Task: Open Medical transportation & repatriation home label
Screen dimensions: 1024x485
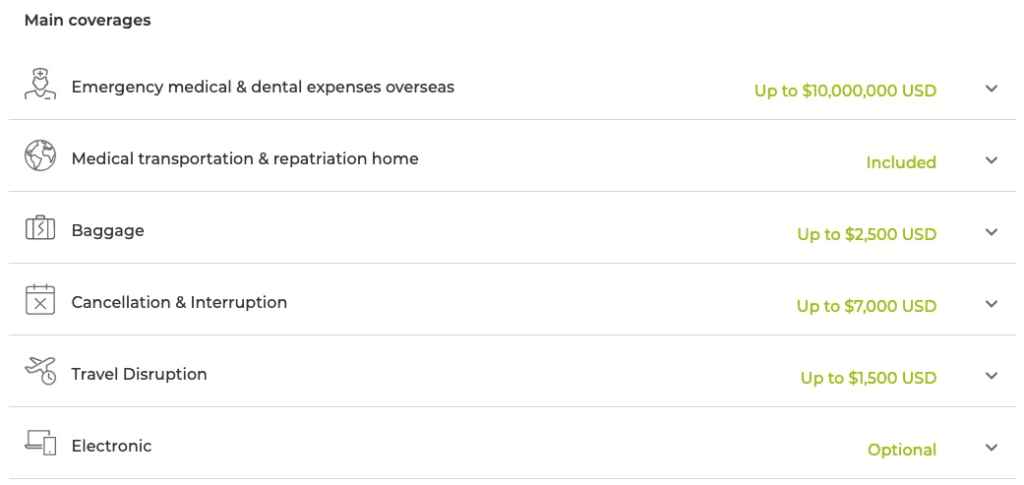Action: coord(245,159)
